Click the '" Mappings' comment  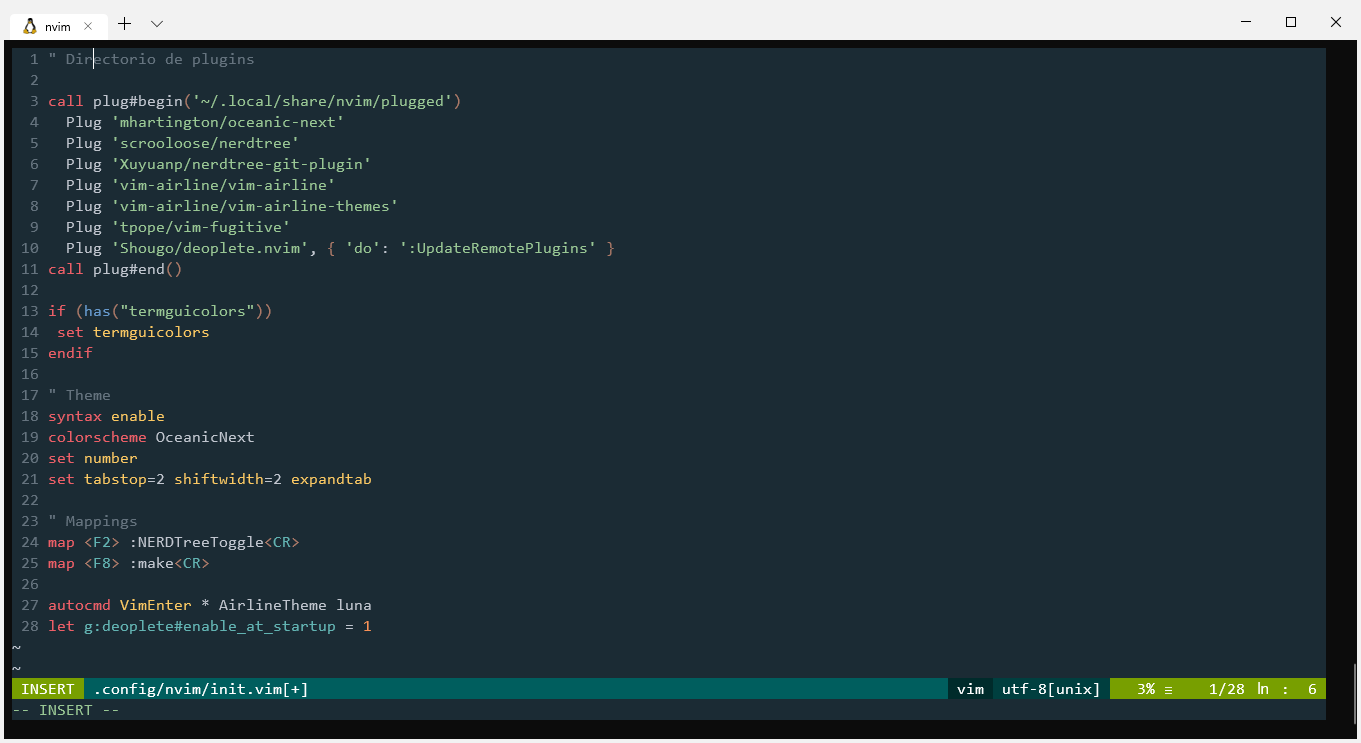93,521
